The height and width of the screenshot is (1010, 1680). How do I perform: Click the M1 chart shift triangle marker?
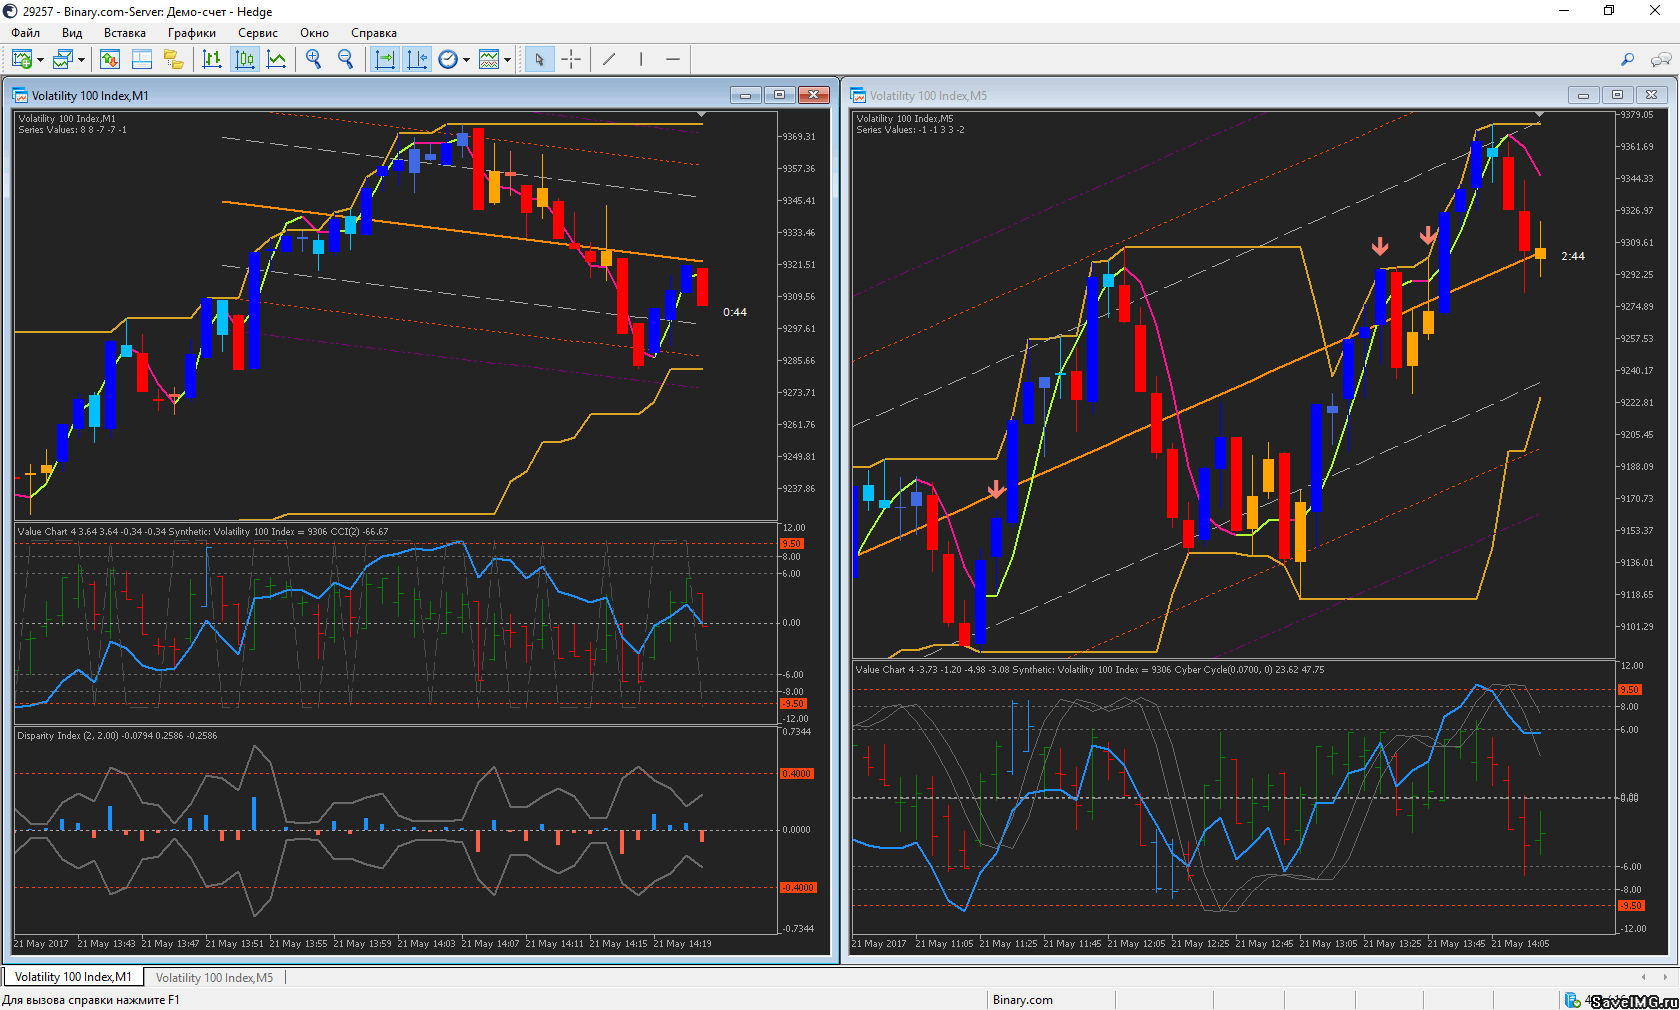click(701, 116)
